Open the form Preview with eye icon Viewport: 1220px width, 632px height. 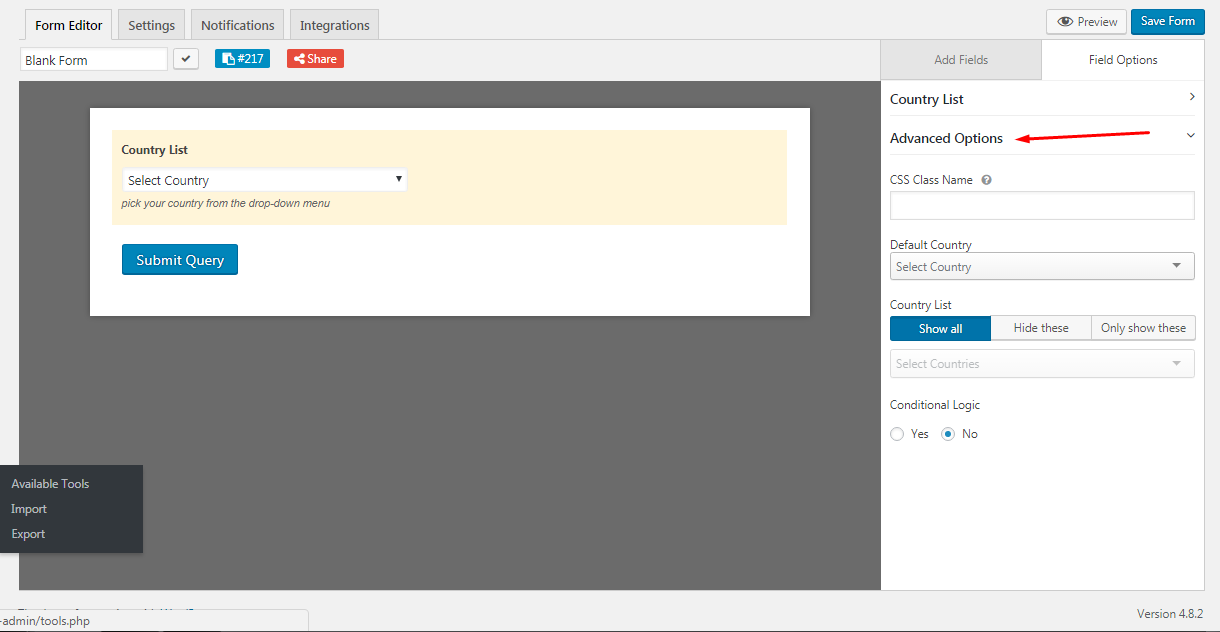coord(1086,22)
